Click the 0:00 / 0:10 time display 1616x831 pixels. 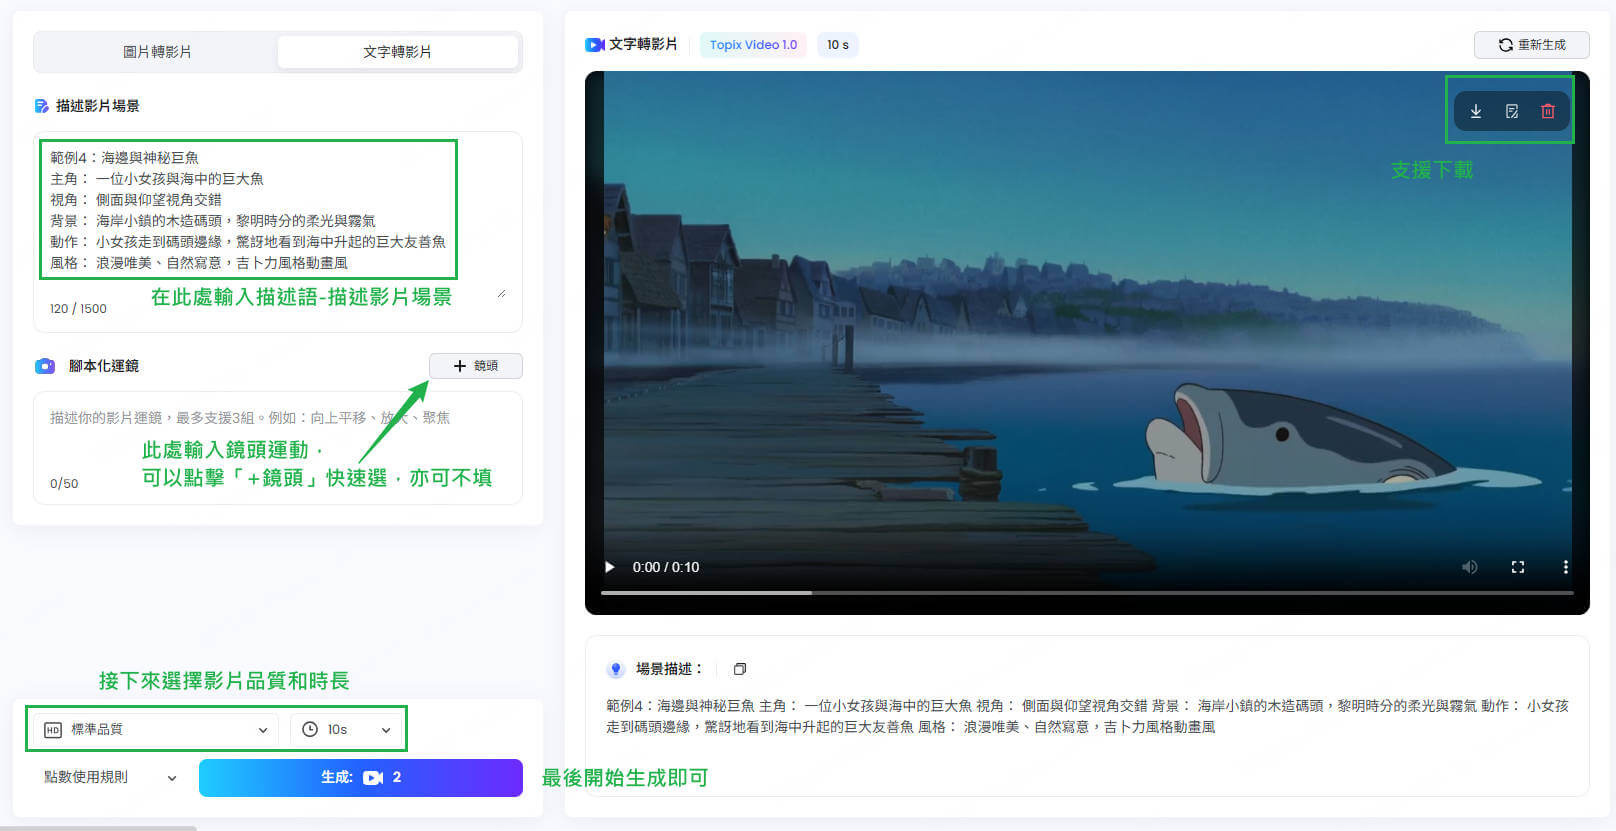coord(666,567)
